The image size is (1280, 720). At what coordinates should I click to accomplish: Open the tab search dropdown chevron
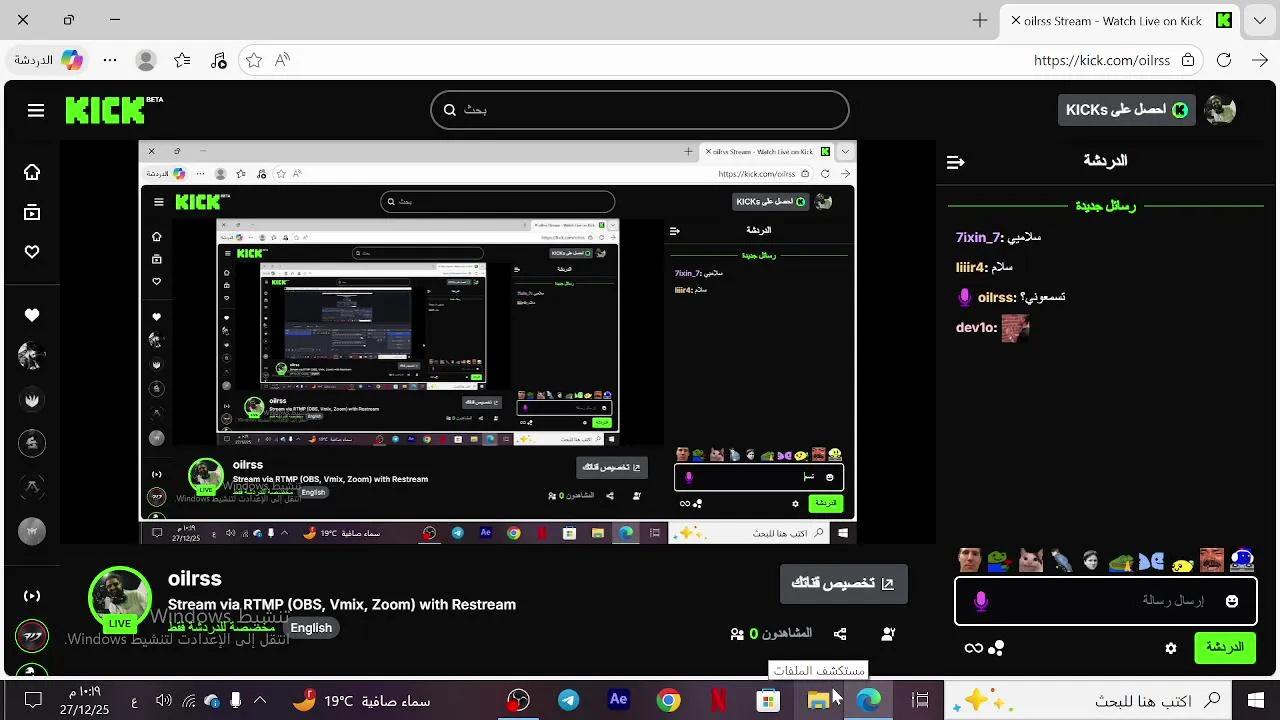[1259, 20]
